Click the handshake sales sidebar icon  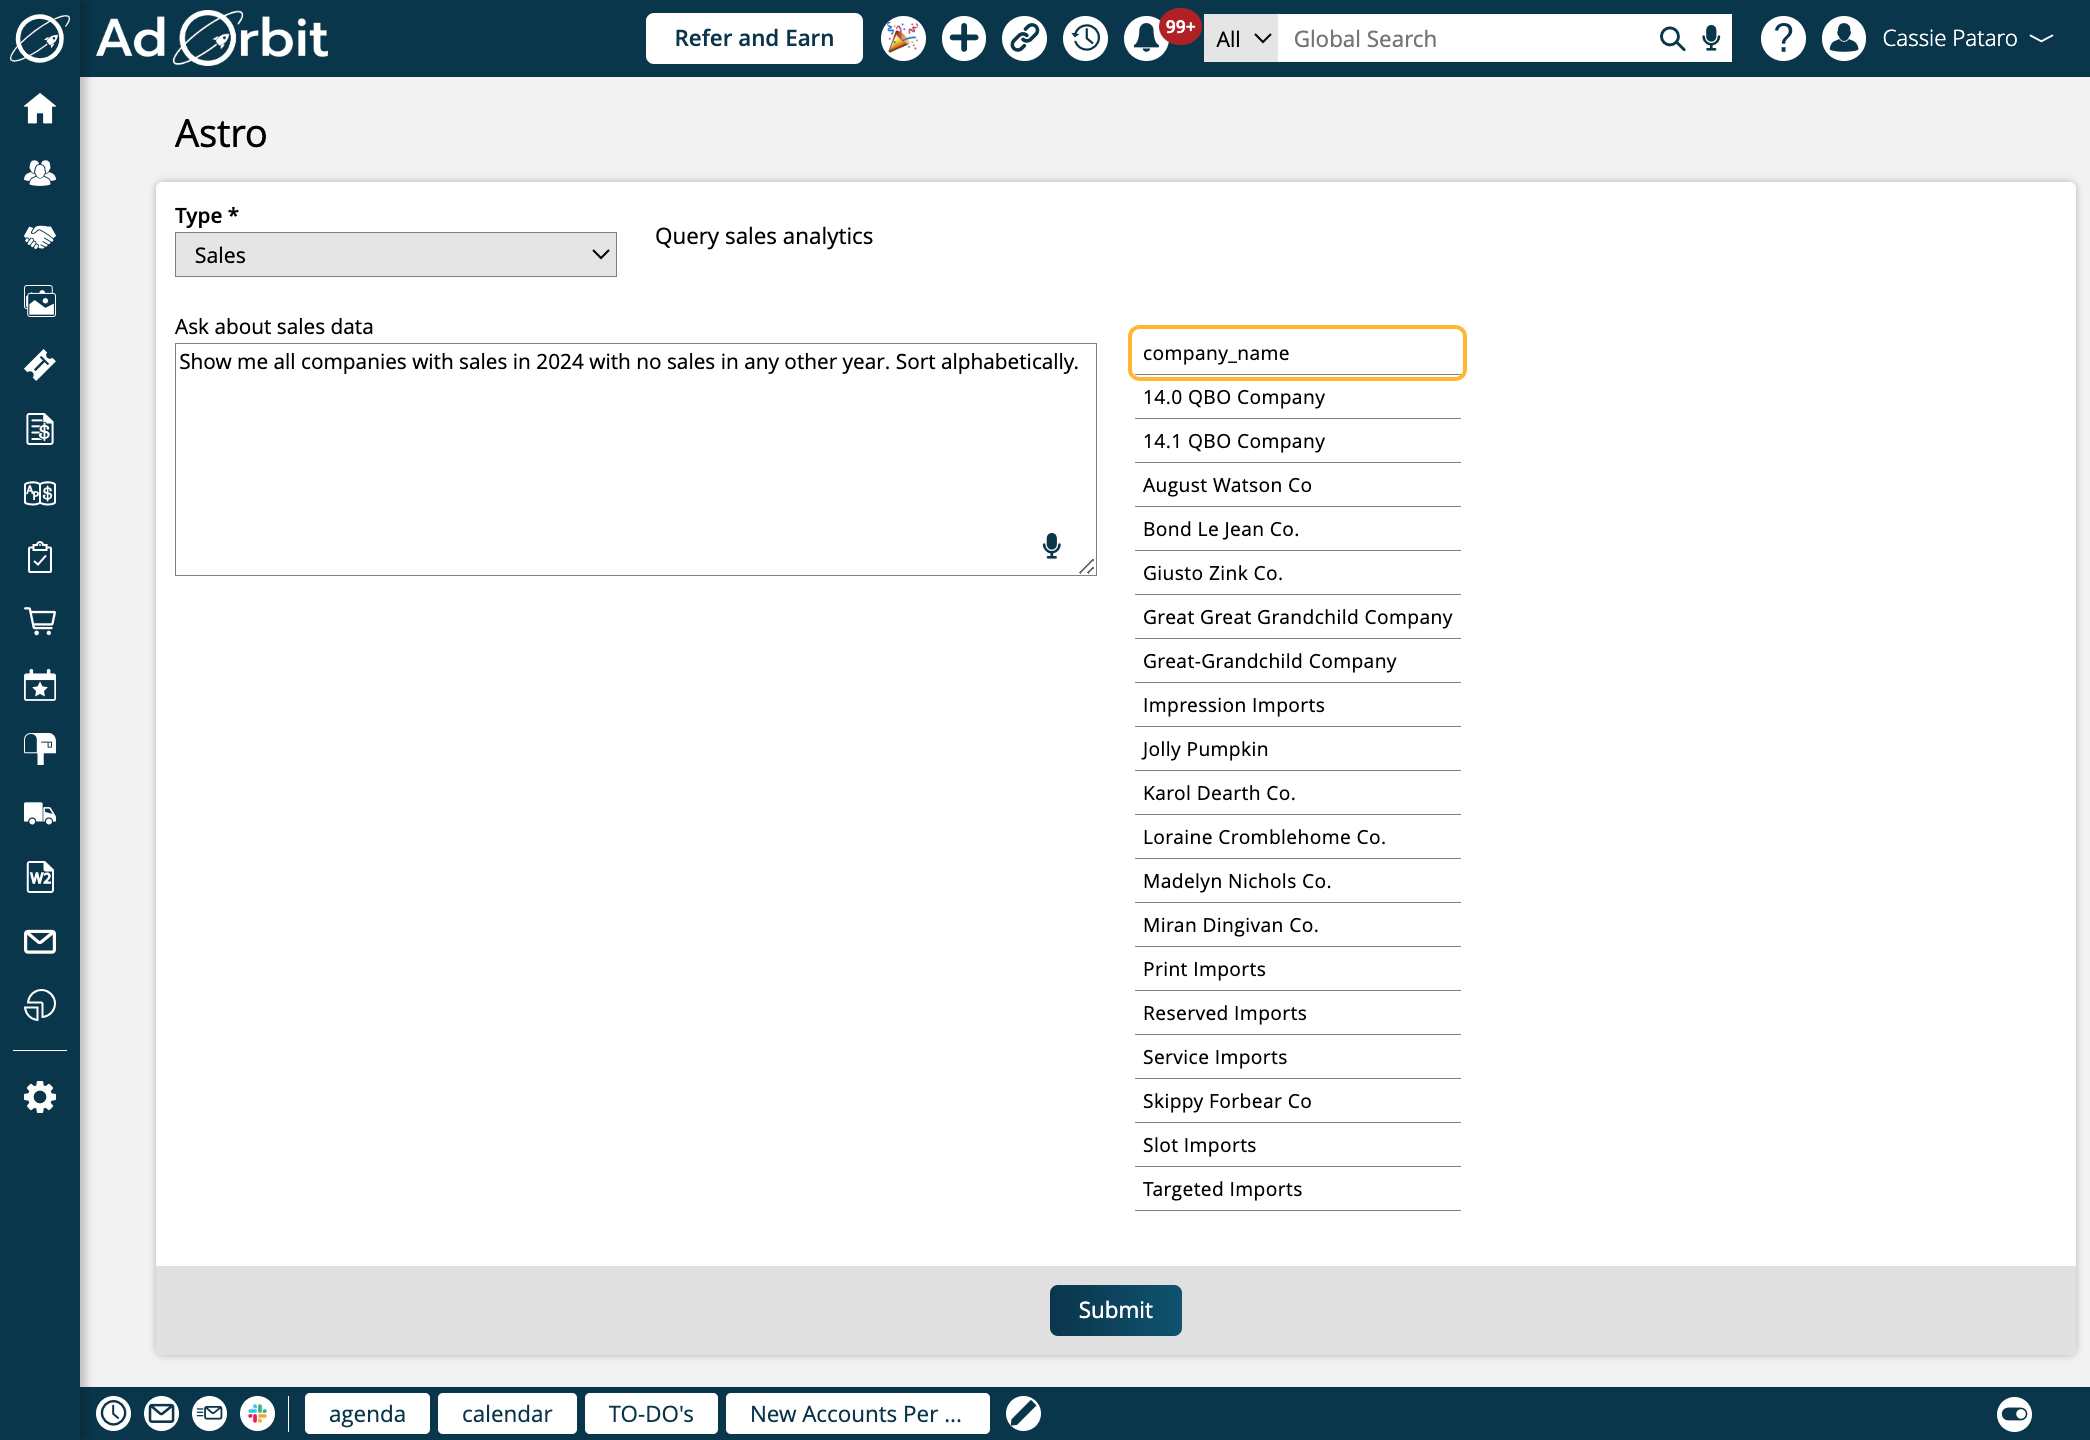[40, 237]
